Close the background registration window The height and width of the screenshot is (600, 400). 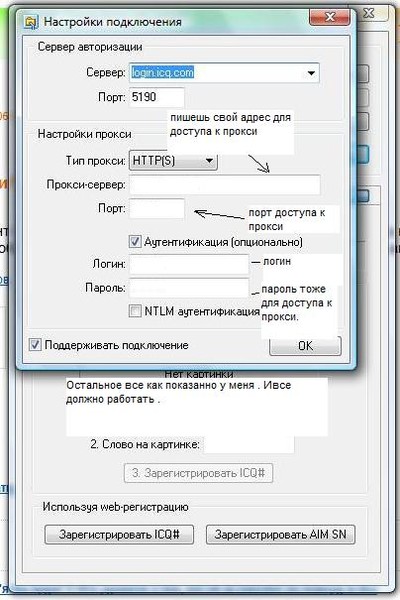pyautogui.click(x=369, y=13)
